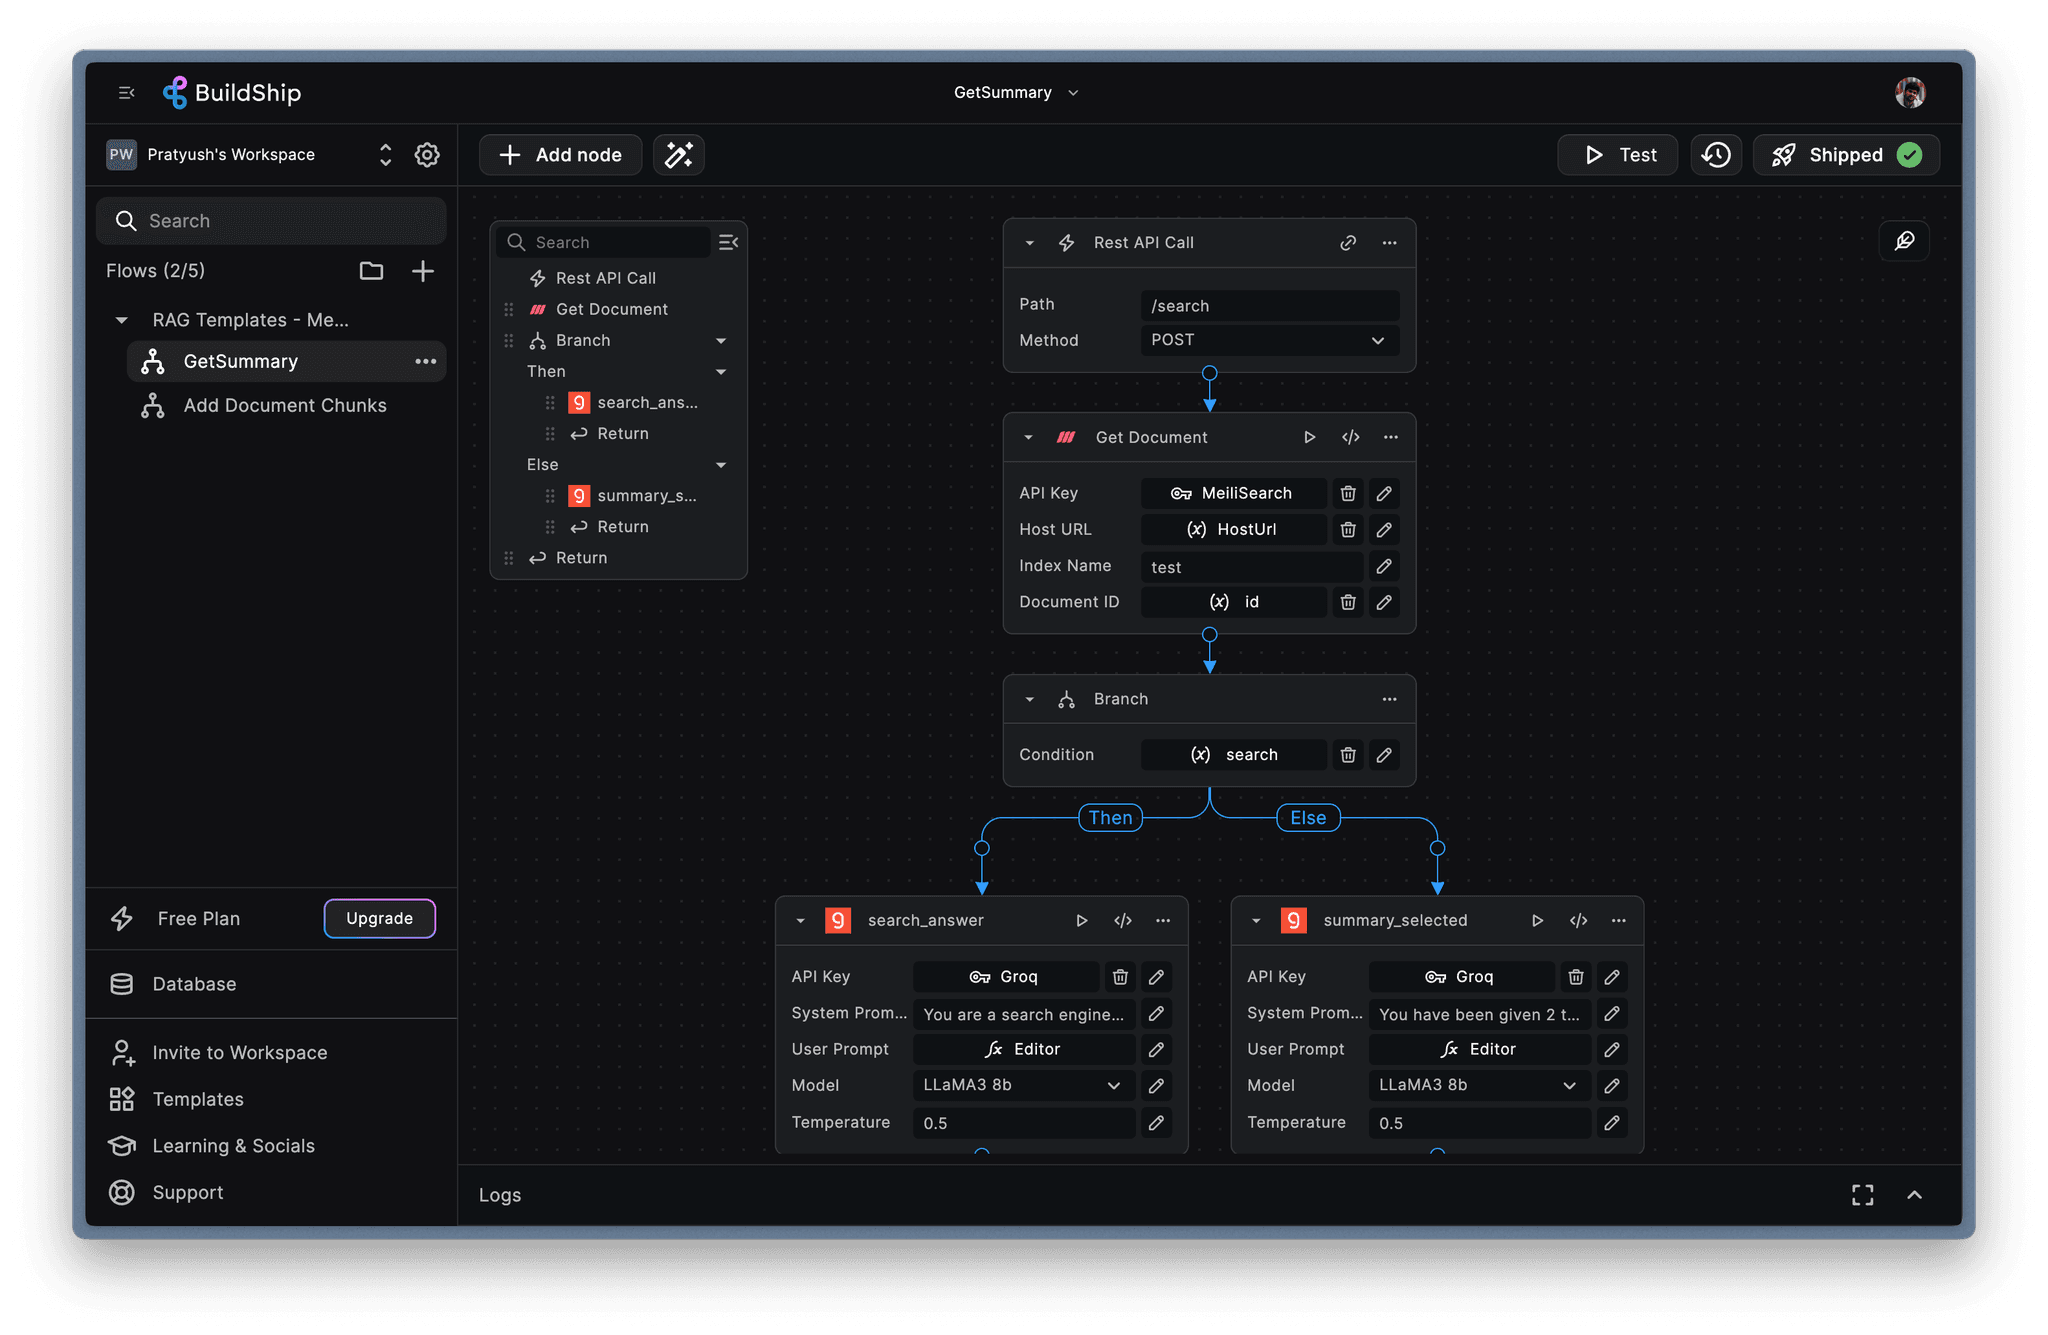
Task: Copy the Rest API Call endpoint link icon
Action: point(1348,243)
